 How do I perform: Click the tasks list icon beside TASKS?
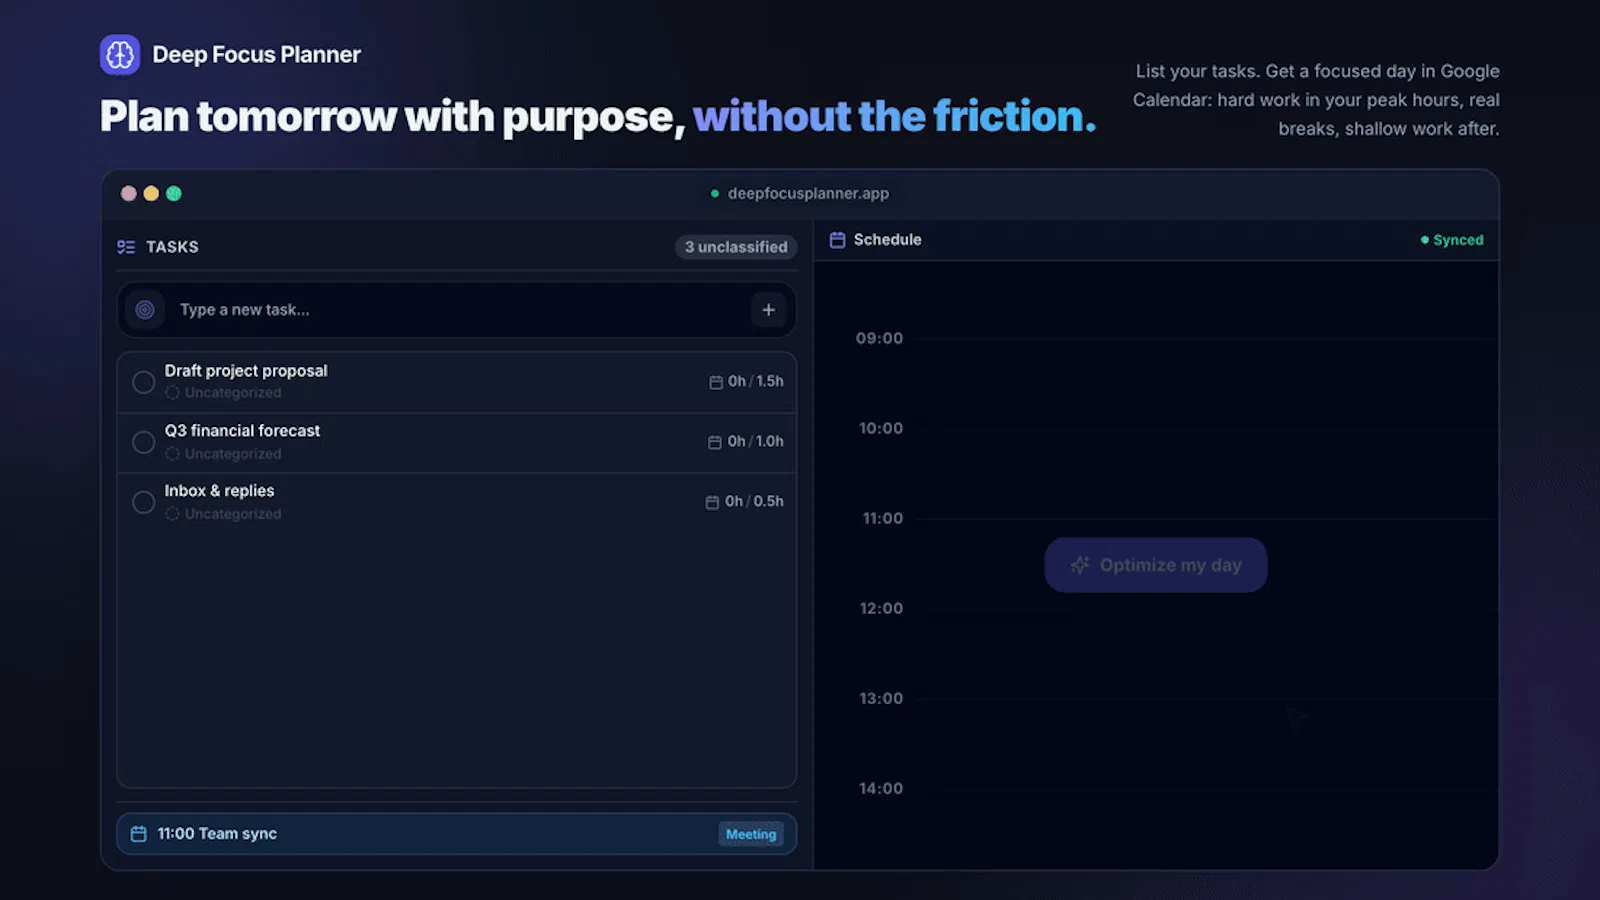[x=126, y=247]
